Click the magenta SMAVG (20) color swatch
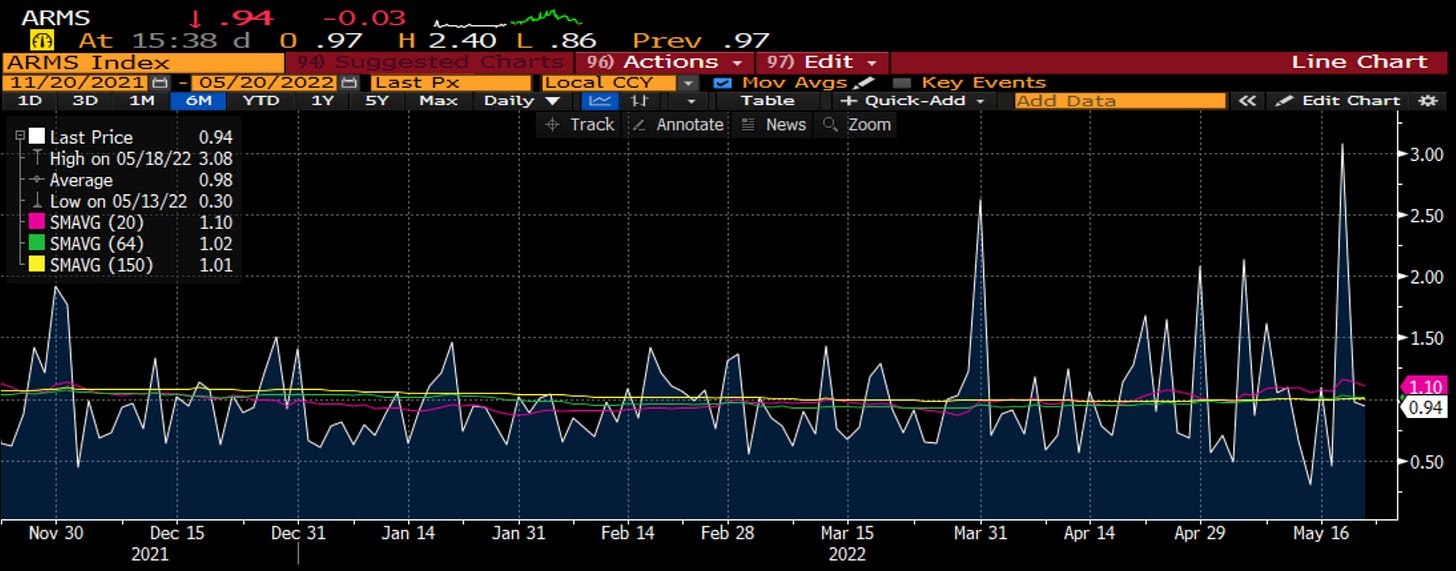Viewport: 1456px width, 571px height. tap(37, 223)
